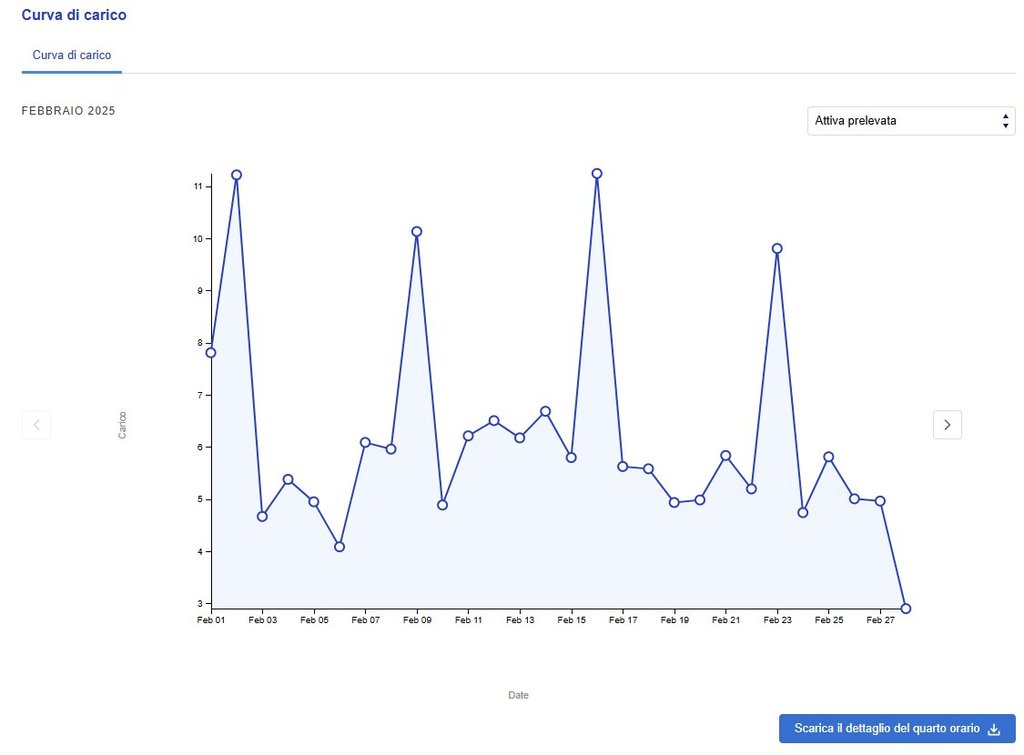Viewport: 1024px width, 755px height.
Task: Click the Feb 14 data point
Action: (545, 411)
